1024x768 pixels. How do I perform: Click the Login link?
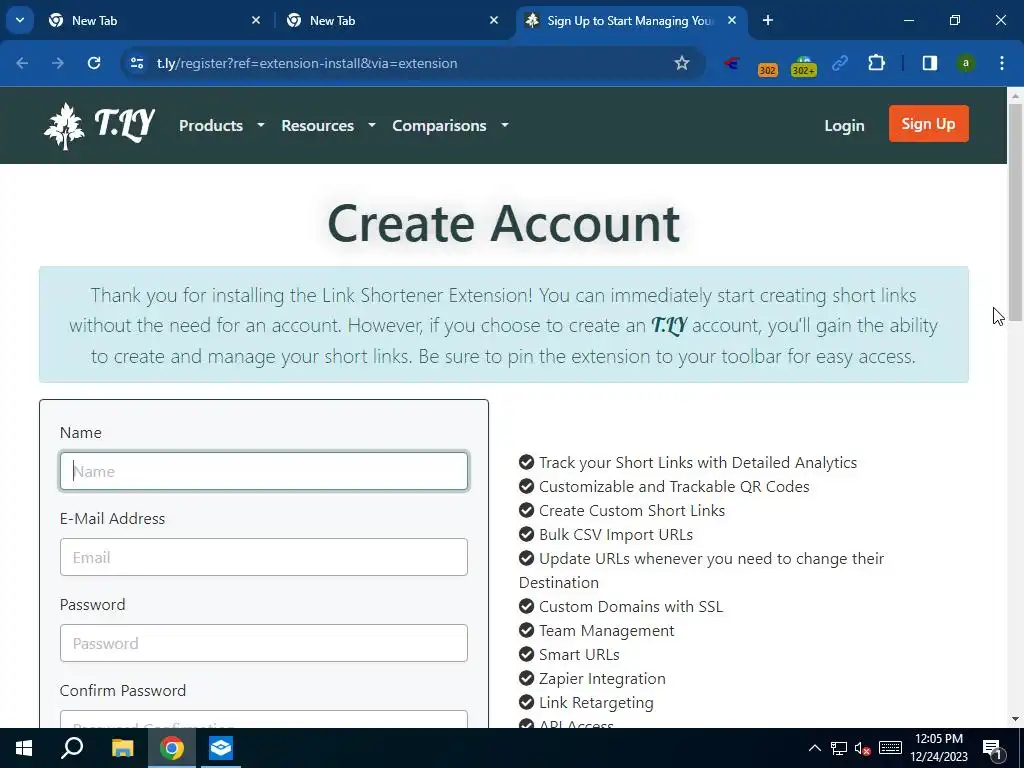point(844,125)
